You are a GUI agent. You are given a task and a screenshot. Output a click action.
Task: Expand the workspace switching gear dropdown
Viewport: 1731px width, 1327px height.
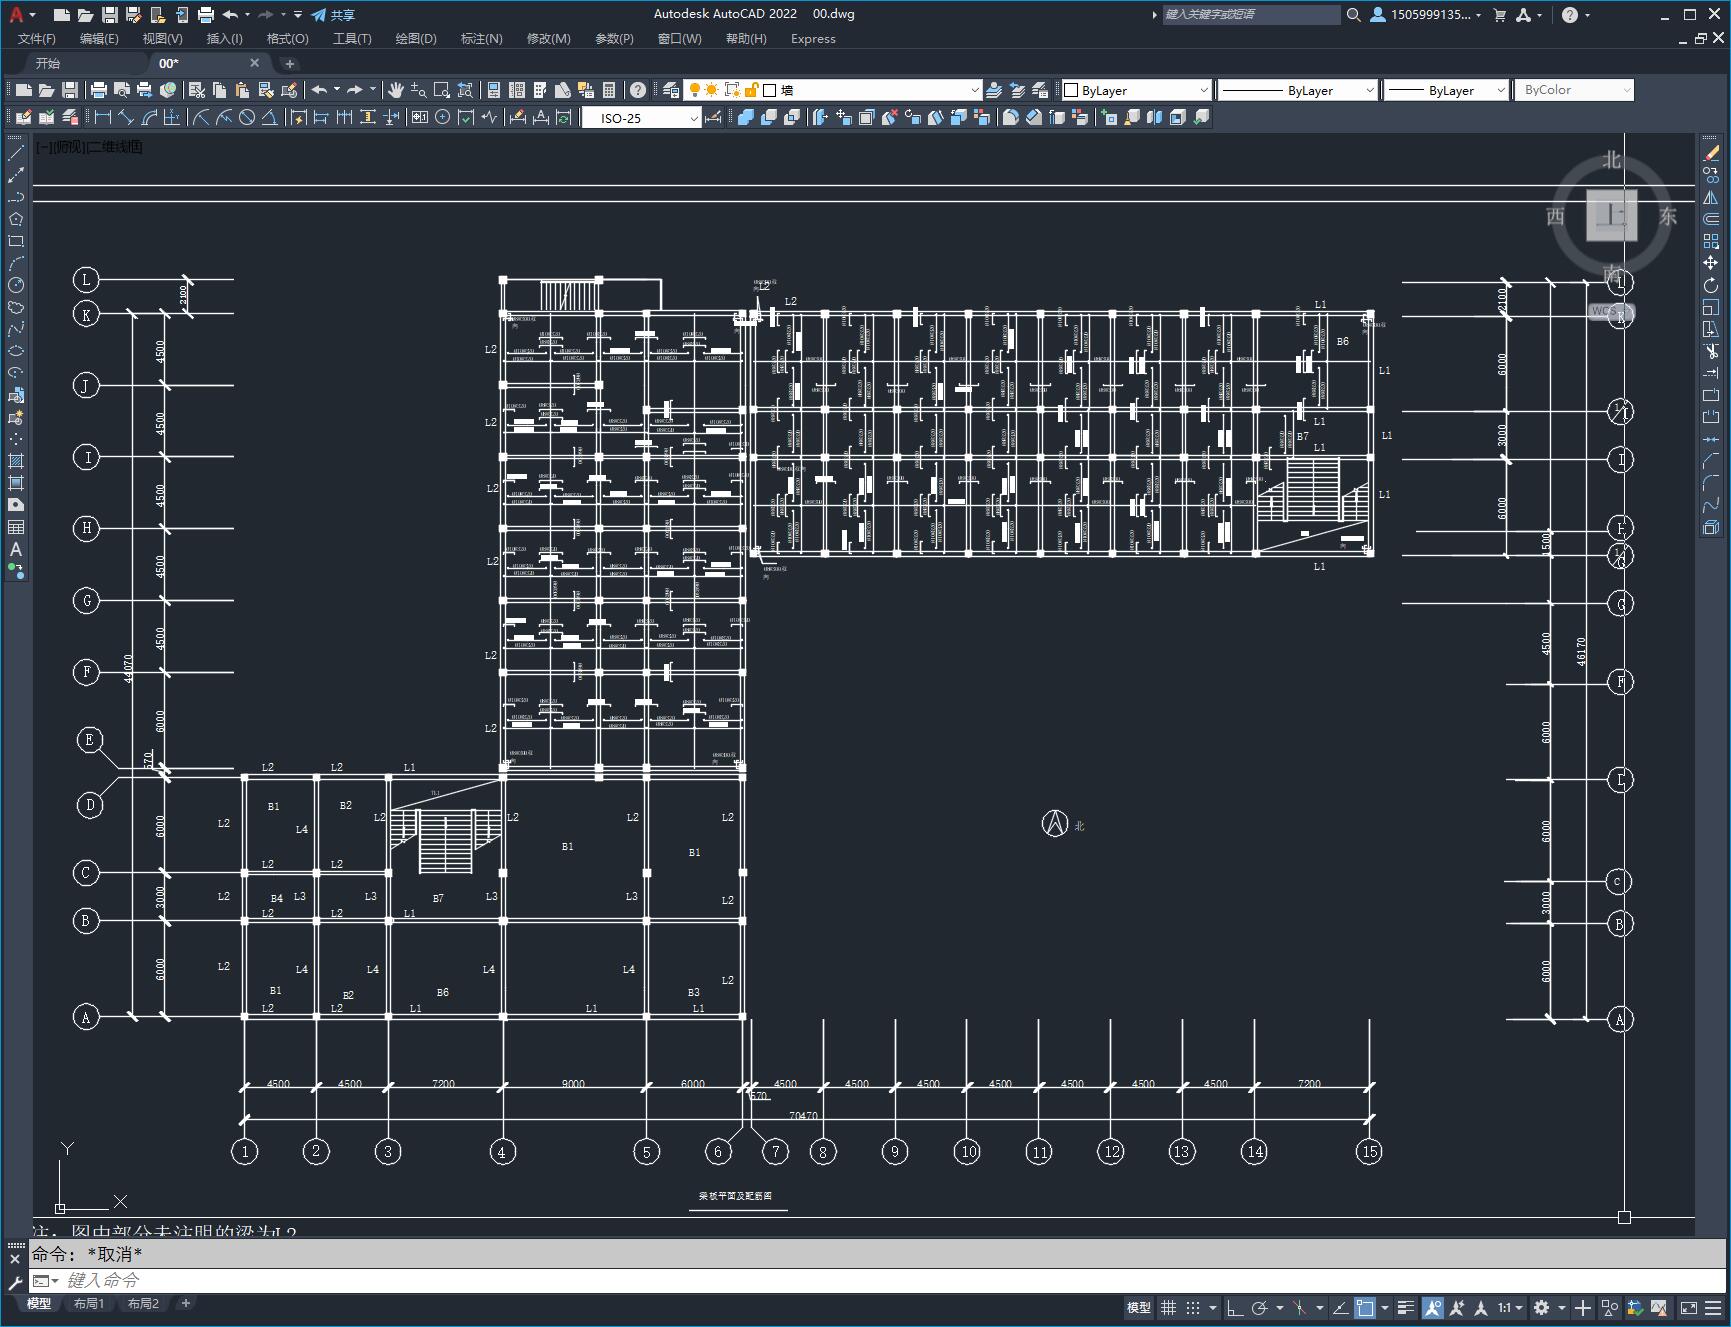pyautogui.click(x=1562, y=1308)
